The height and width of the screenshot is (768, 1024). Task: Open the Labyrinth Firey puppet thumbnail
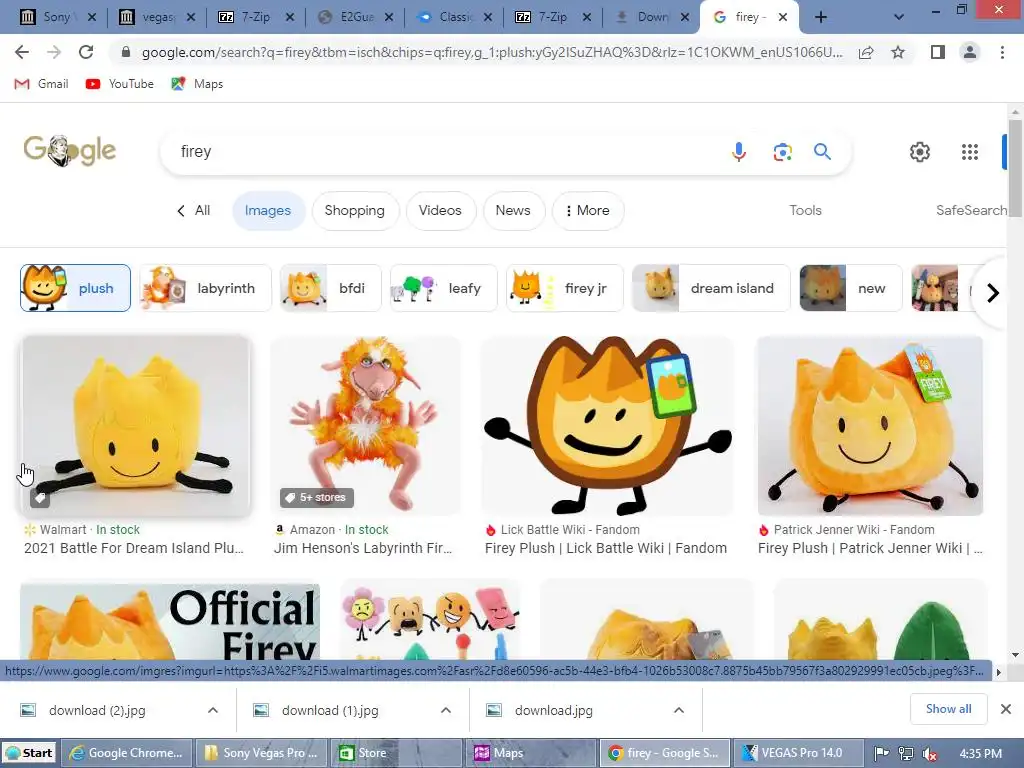click(366, 426)
